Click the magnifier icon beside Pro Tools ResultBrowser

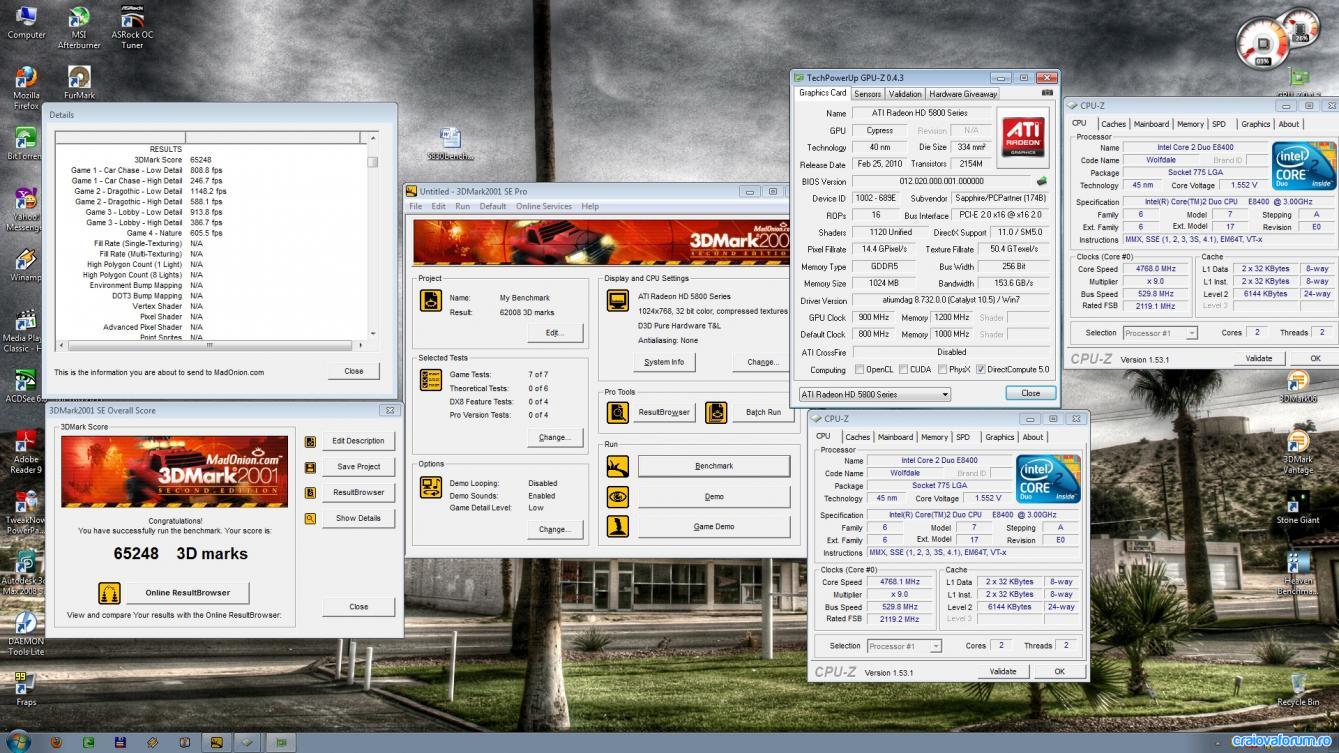[x=618, y=412]
